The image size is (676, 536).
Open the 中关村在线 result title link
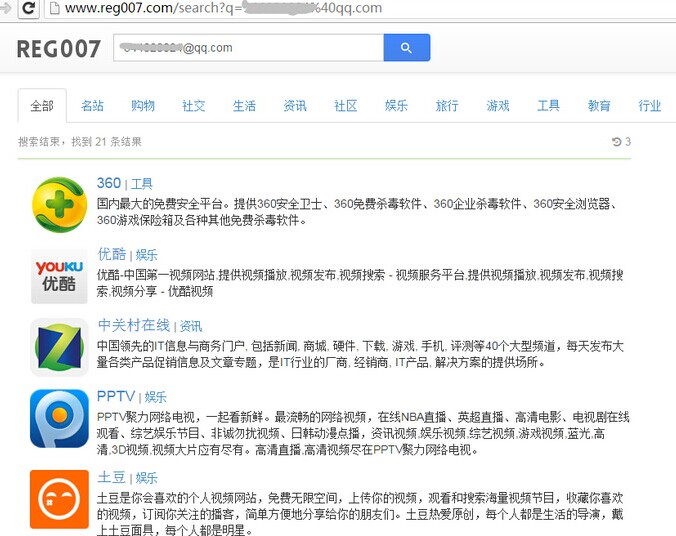[x=134, y=326]
